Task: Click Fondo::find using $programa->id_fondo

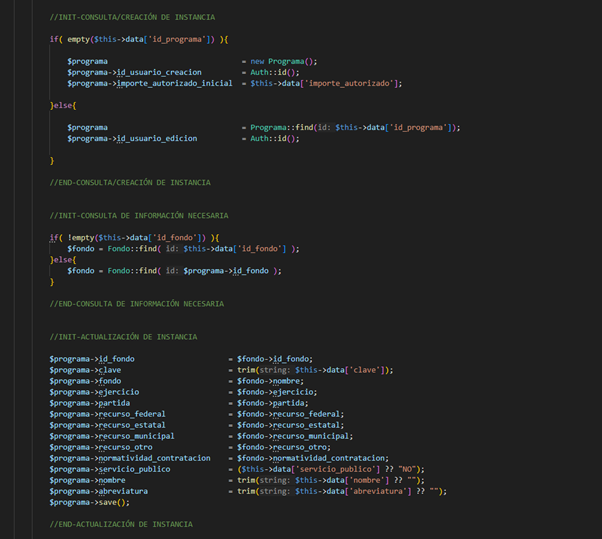Action: (x=194, y=271)
